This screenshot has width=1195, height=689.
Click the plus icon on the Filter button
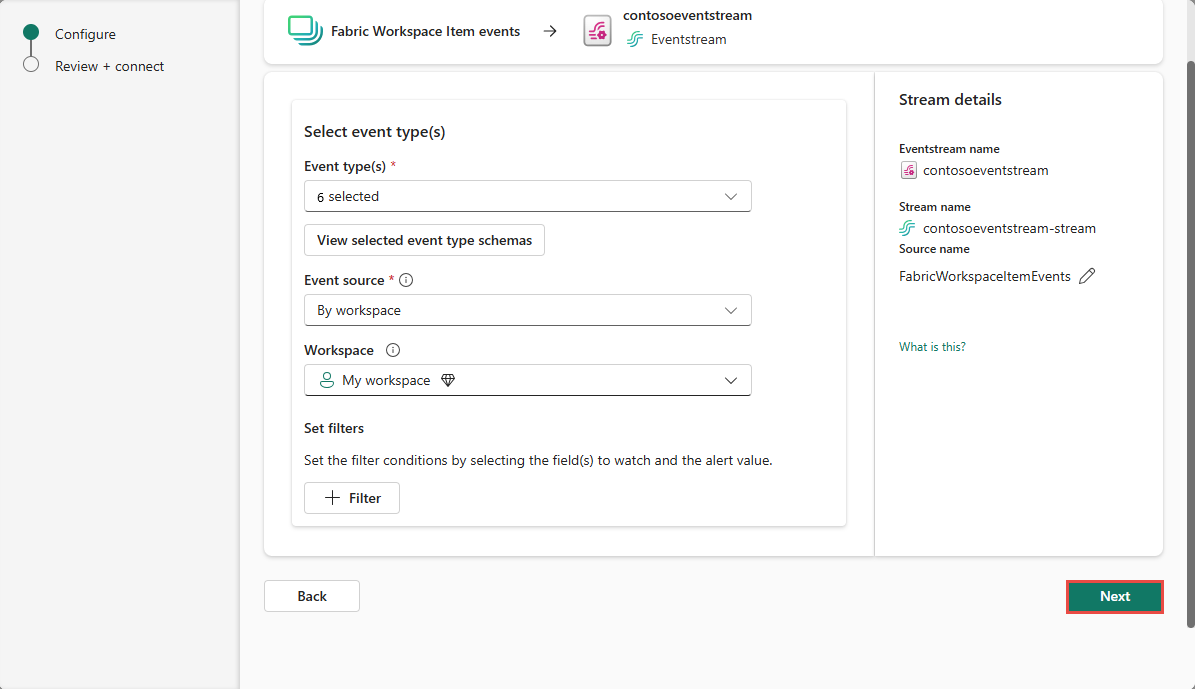coord(332,498)
